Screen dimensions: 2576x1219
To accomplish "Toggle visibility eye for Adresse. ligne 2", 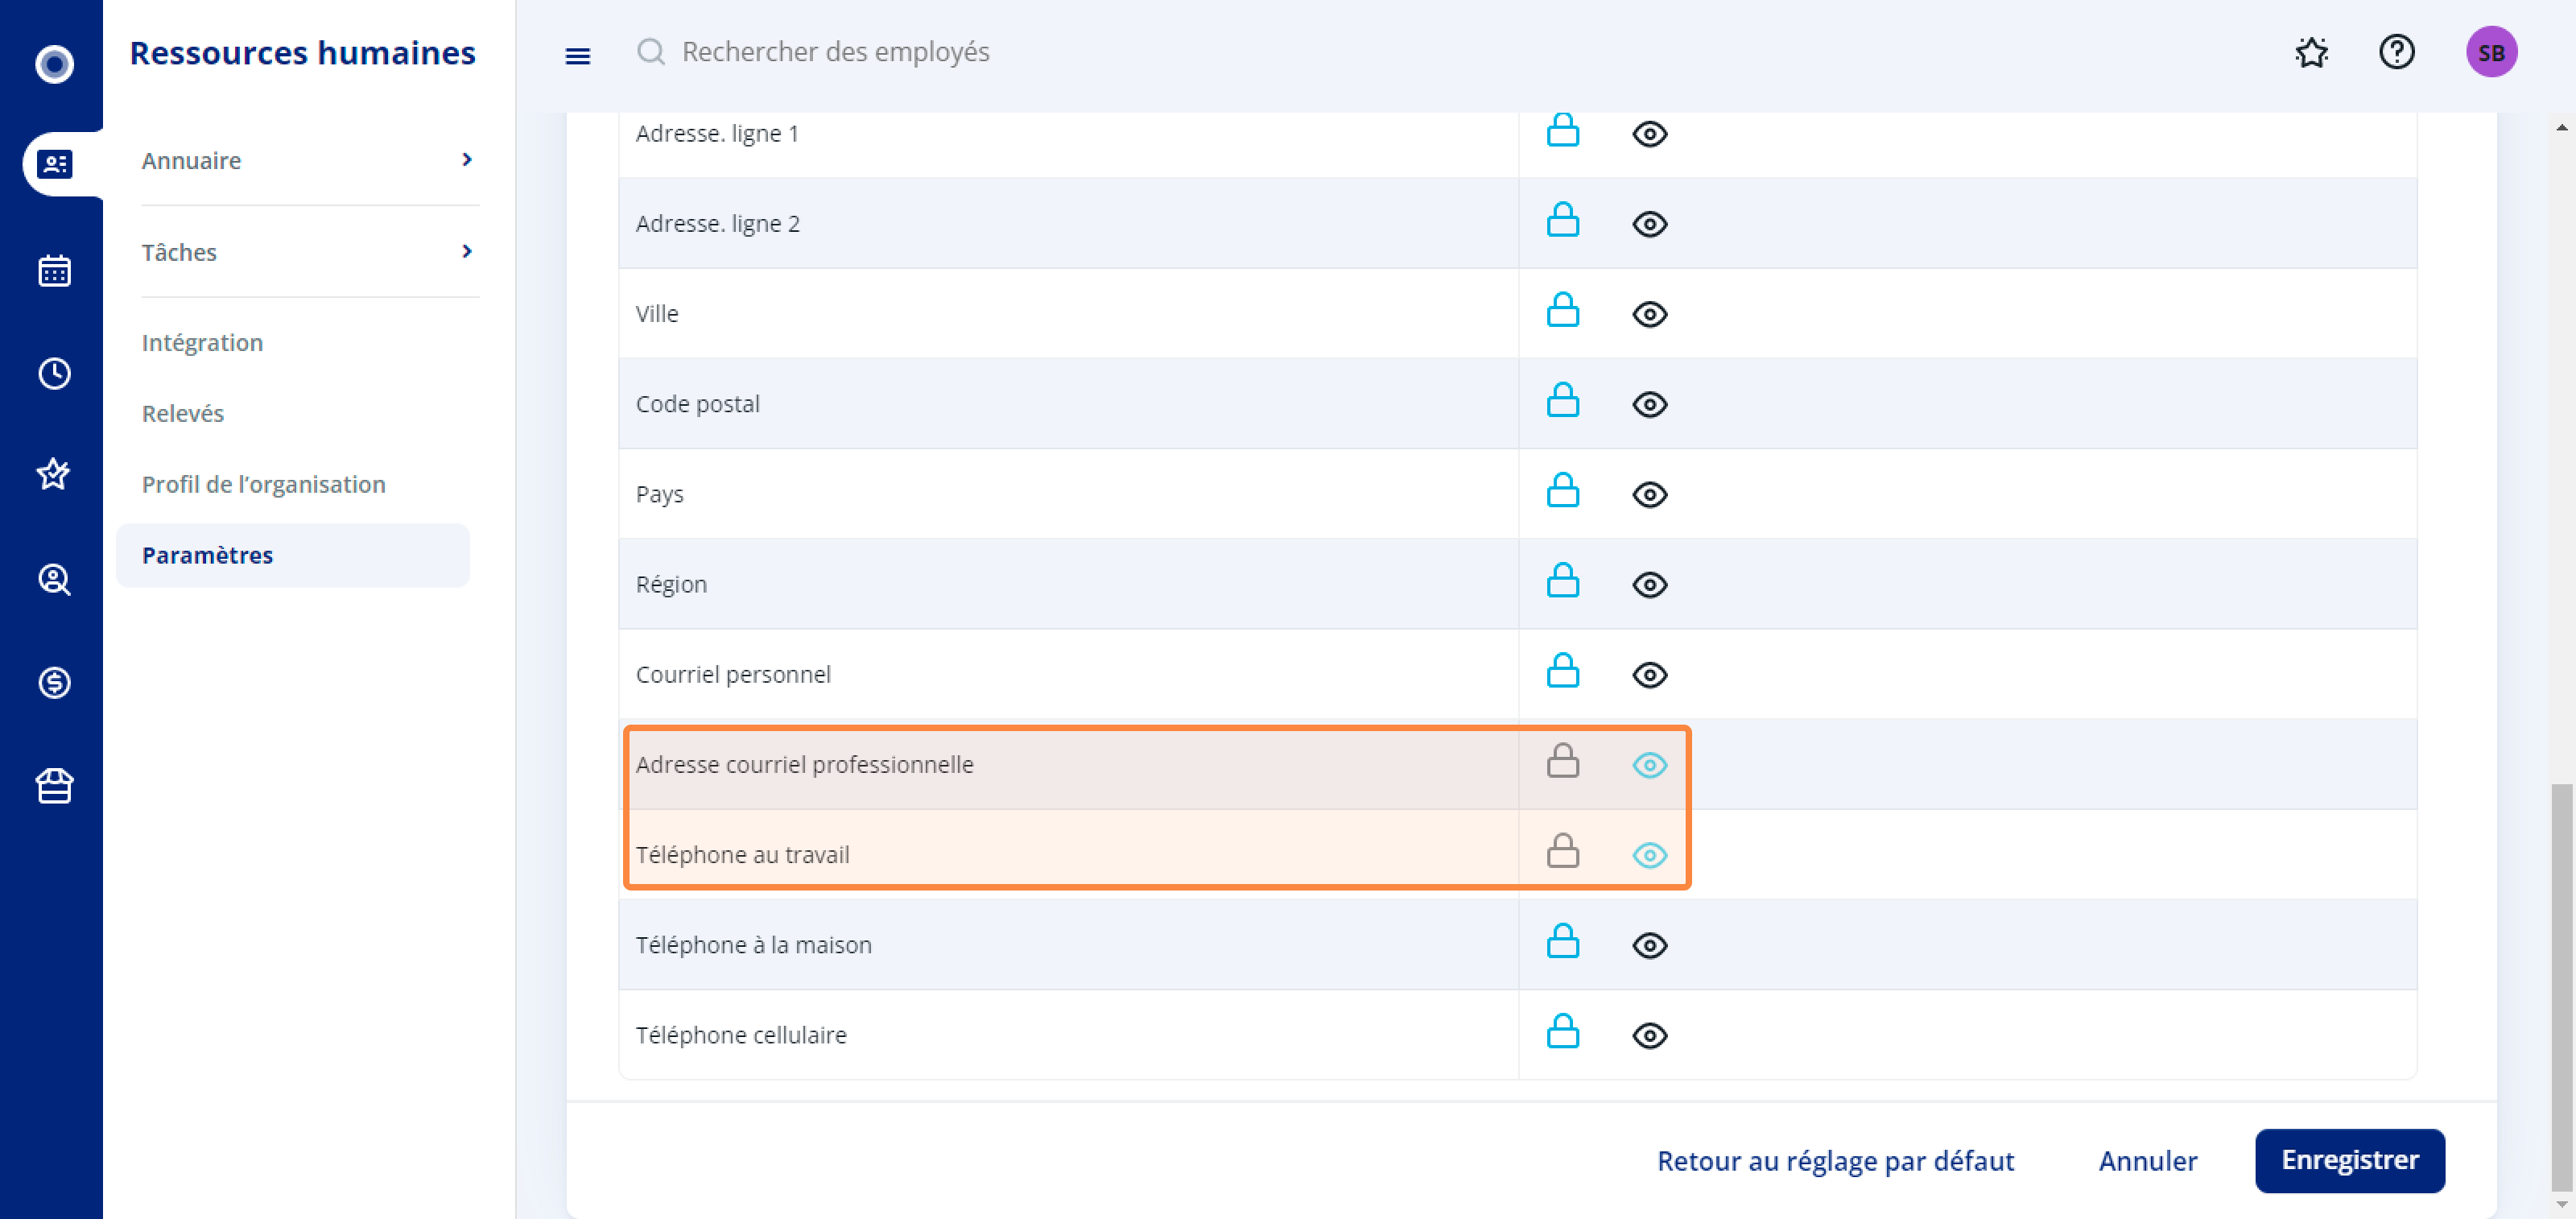I will (1649, 224).
